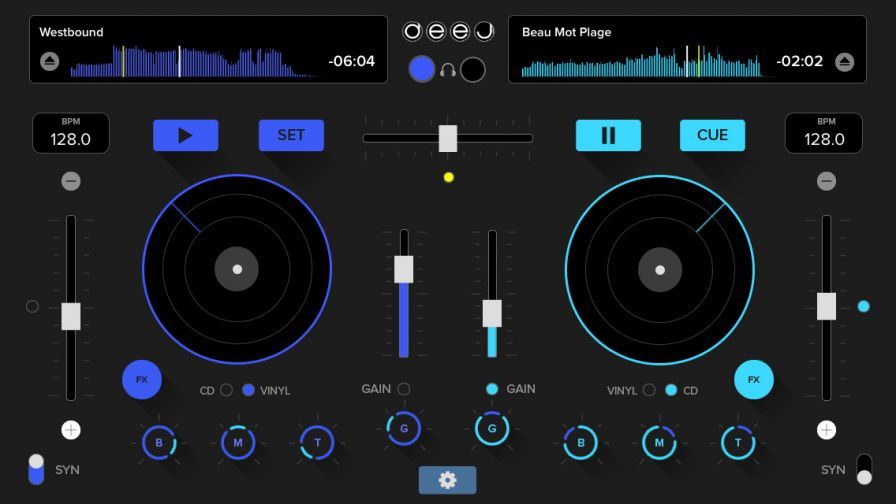This screenshot has height=504, width=896.
Task: Click the crossfader handle
Action: pyautogui.click(x=448, y=138)
